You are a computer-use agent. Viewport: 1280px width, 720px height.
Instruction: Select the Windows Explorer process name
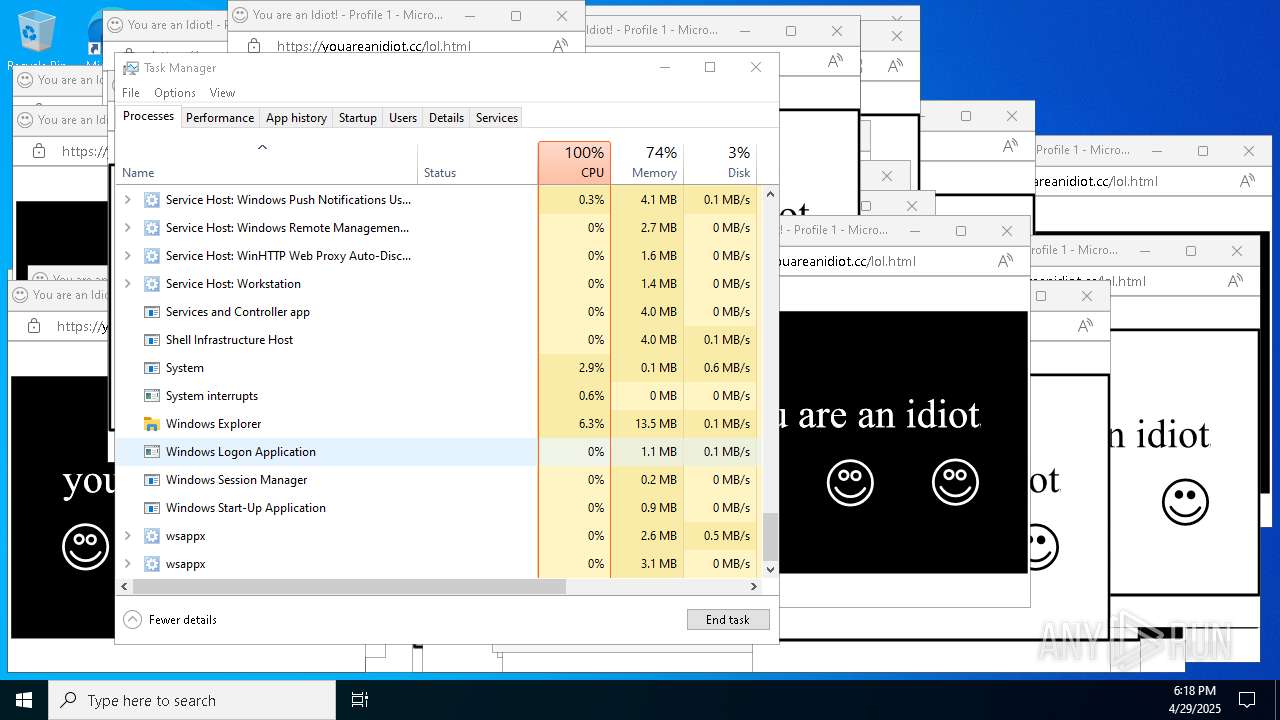tap(213, 424)
